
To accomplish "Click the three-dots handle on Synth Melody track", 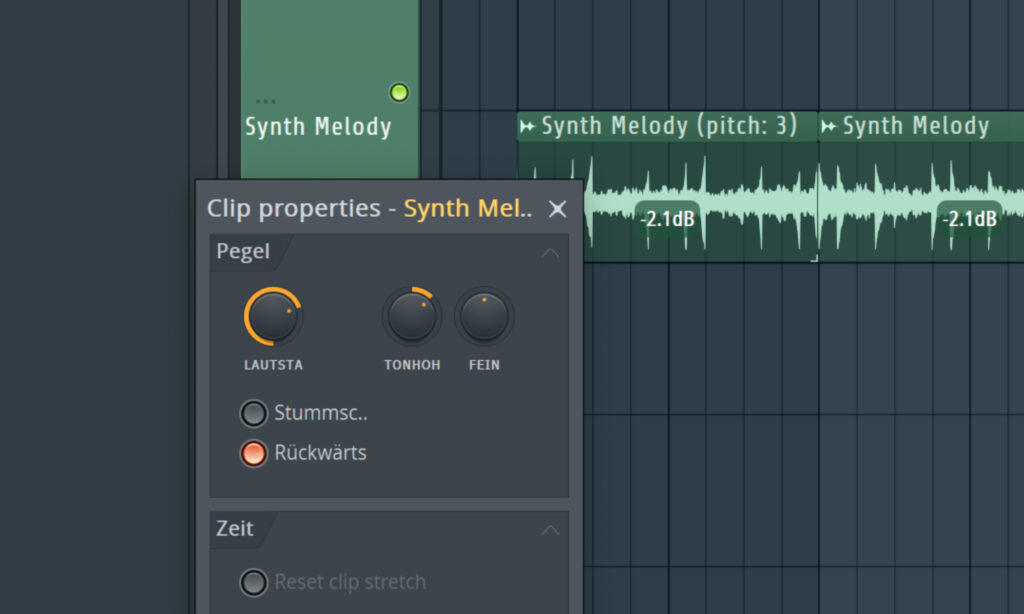I will coord(265,101).
